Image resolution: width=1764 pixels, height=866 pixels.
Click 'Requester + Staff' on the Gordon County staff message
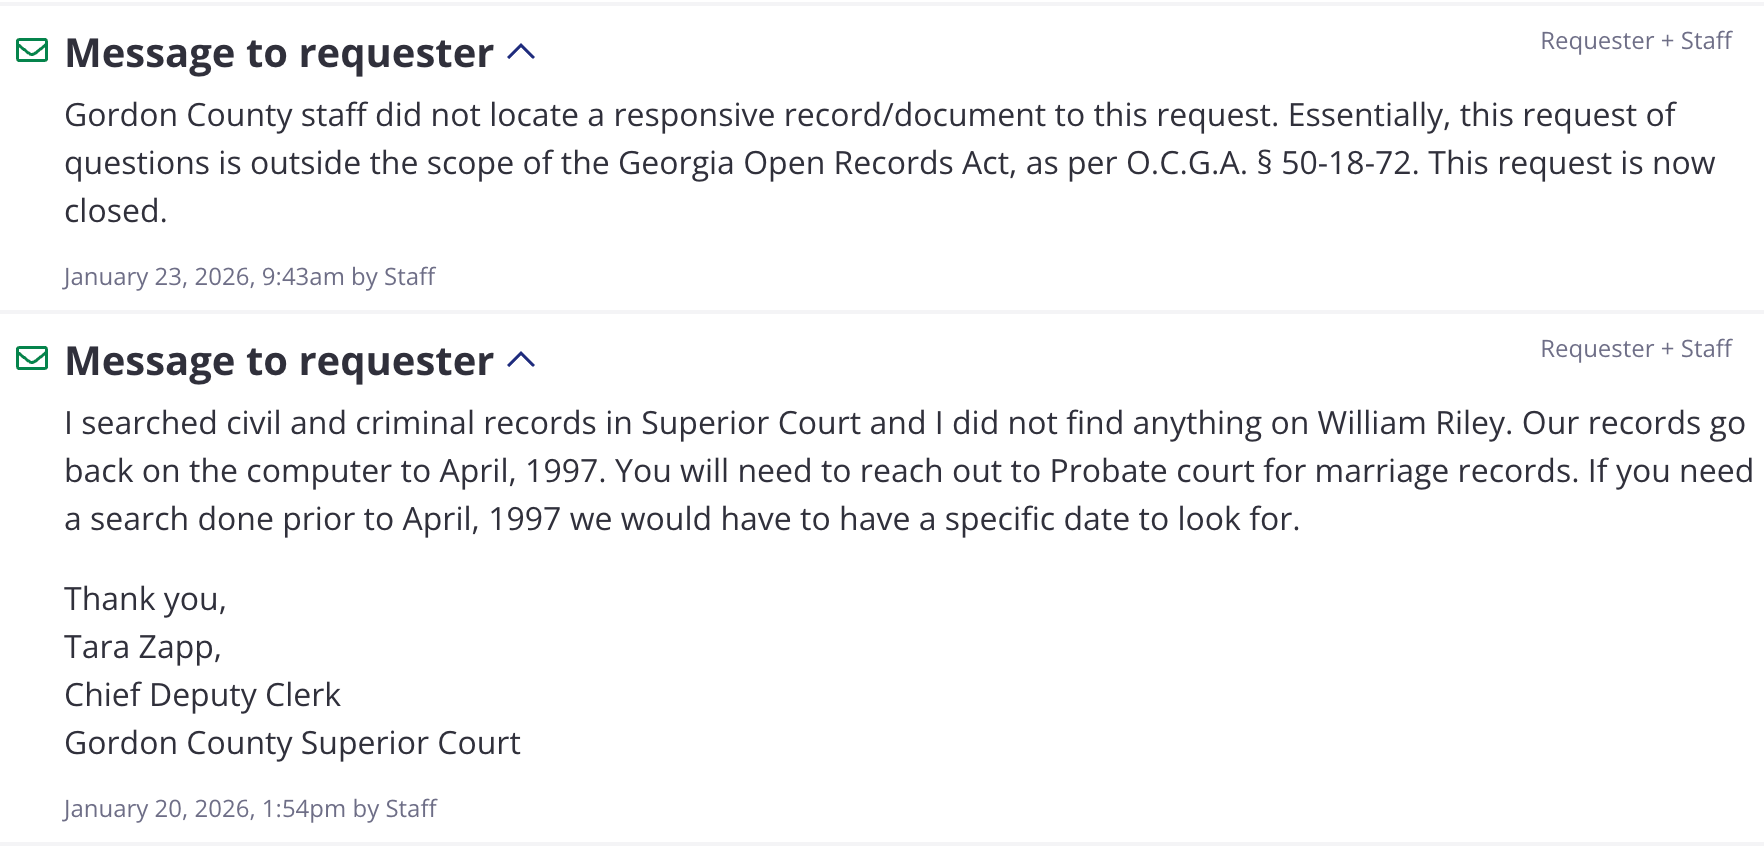click(1635, 41)
